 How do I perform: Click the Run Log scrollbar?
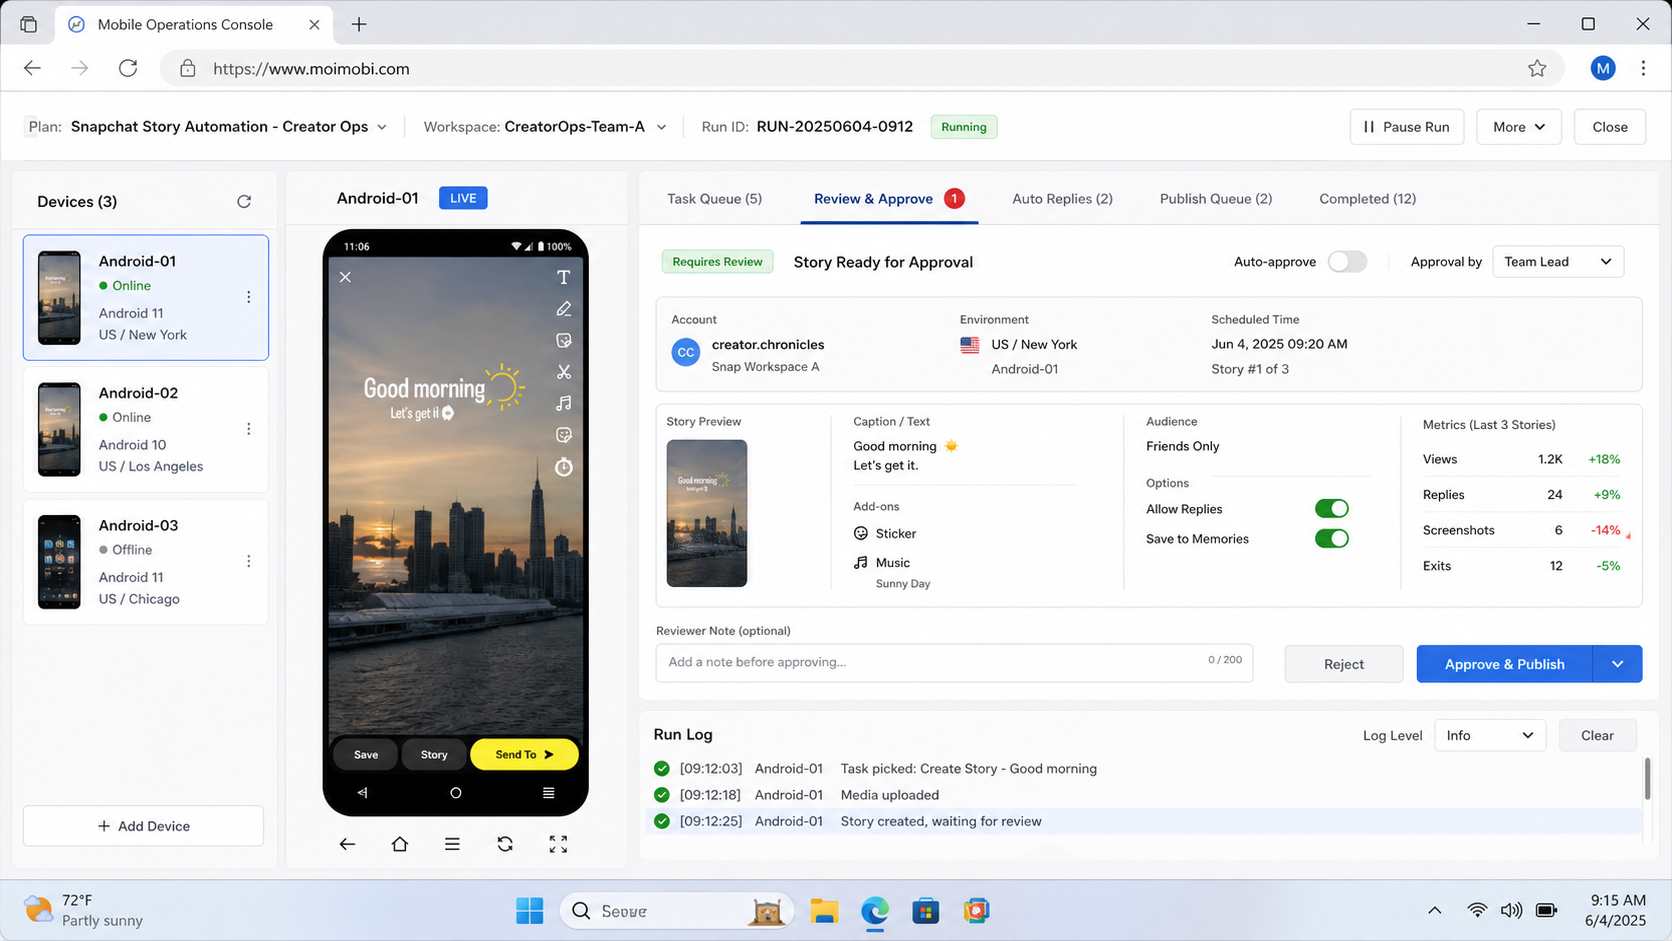1647,778
